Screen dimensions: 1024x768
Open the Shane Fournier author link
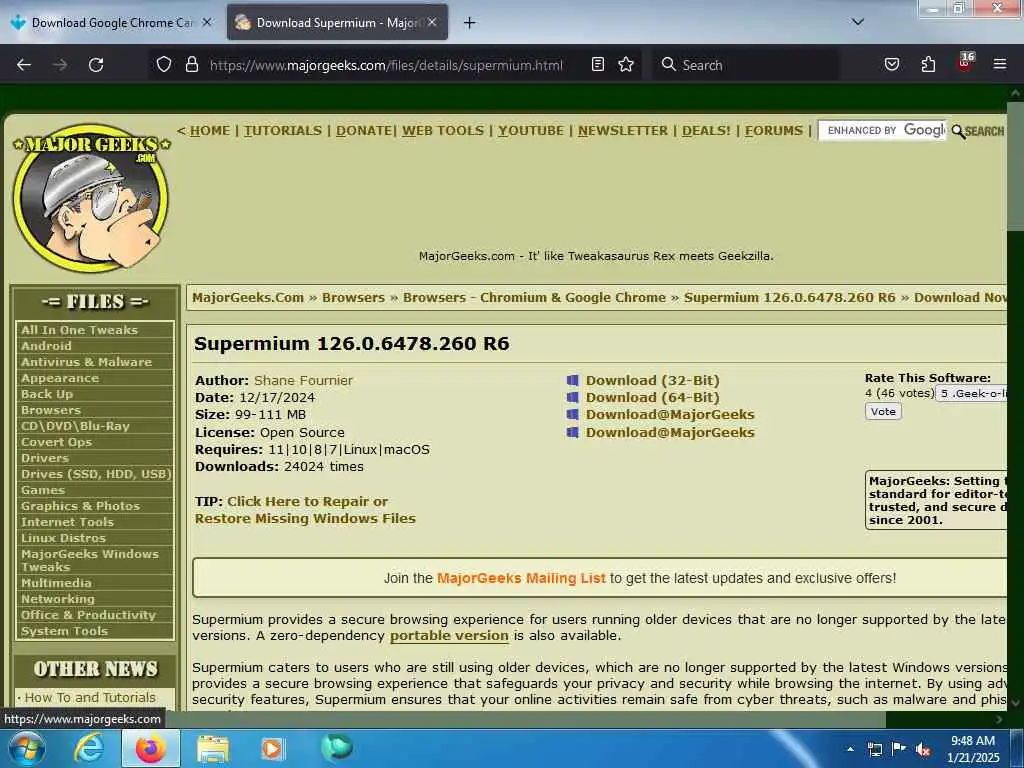click(303, 380)
